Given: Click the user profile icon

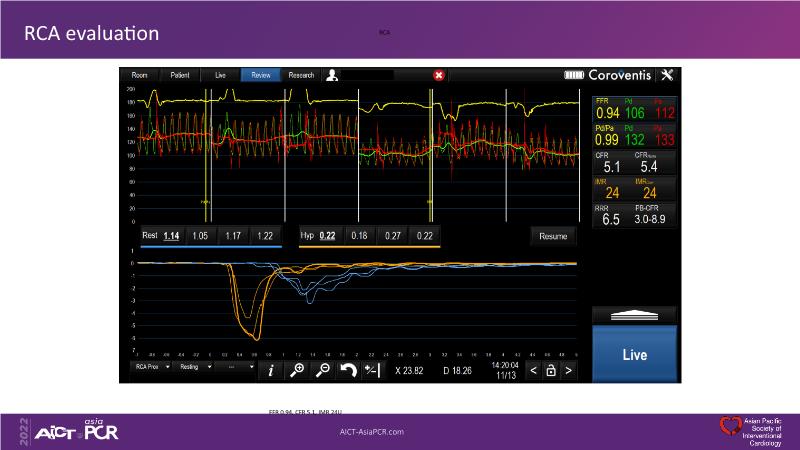Looking at the screenshot, I should coord(332,75).
